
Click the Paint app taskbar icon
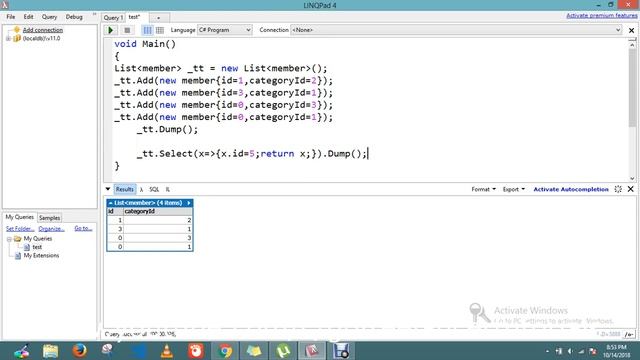tap(21, 351)
